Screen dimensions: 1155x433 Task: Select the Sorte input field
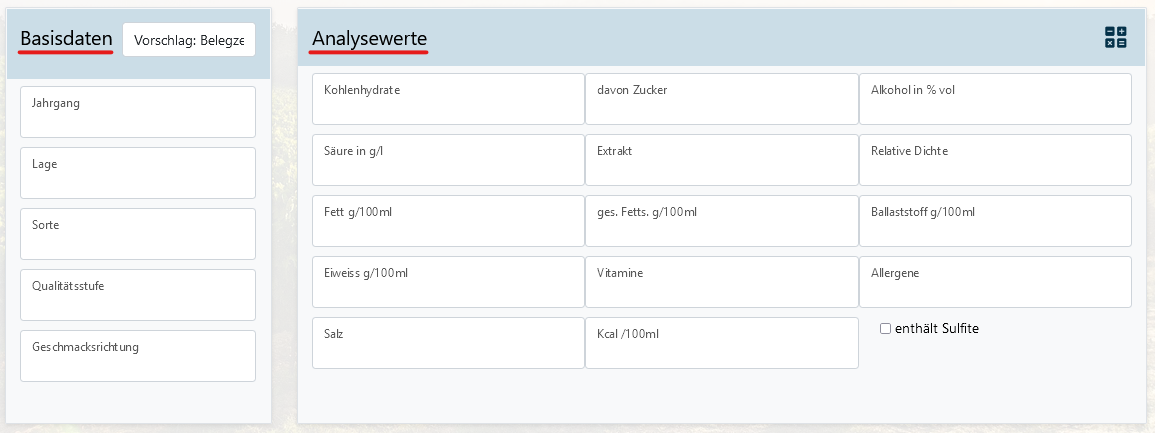click(x=138, y=234)
